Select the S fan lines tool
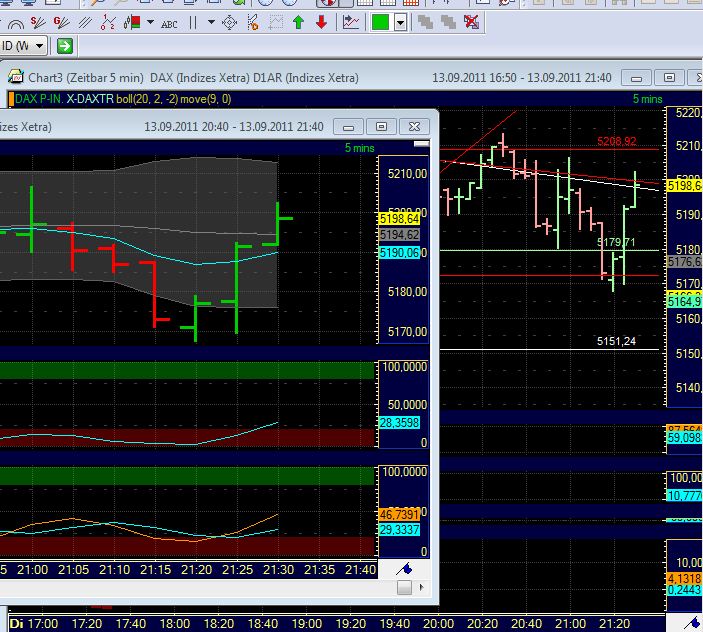Screen dimensions: 703x632 tap(38, 22)
